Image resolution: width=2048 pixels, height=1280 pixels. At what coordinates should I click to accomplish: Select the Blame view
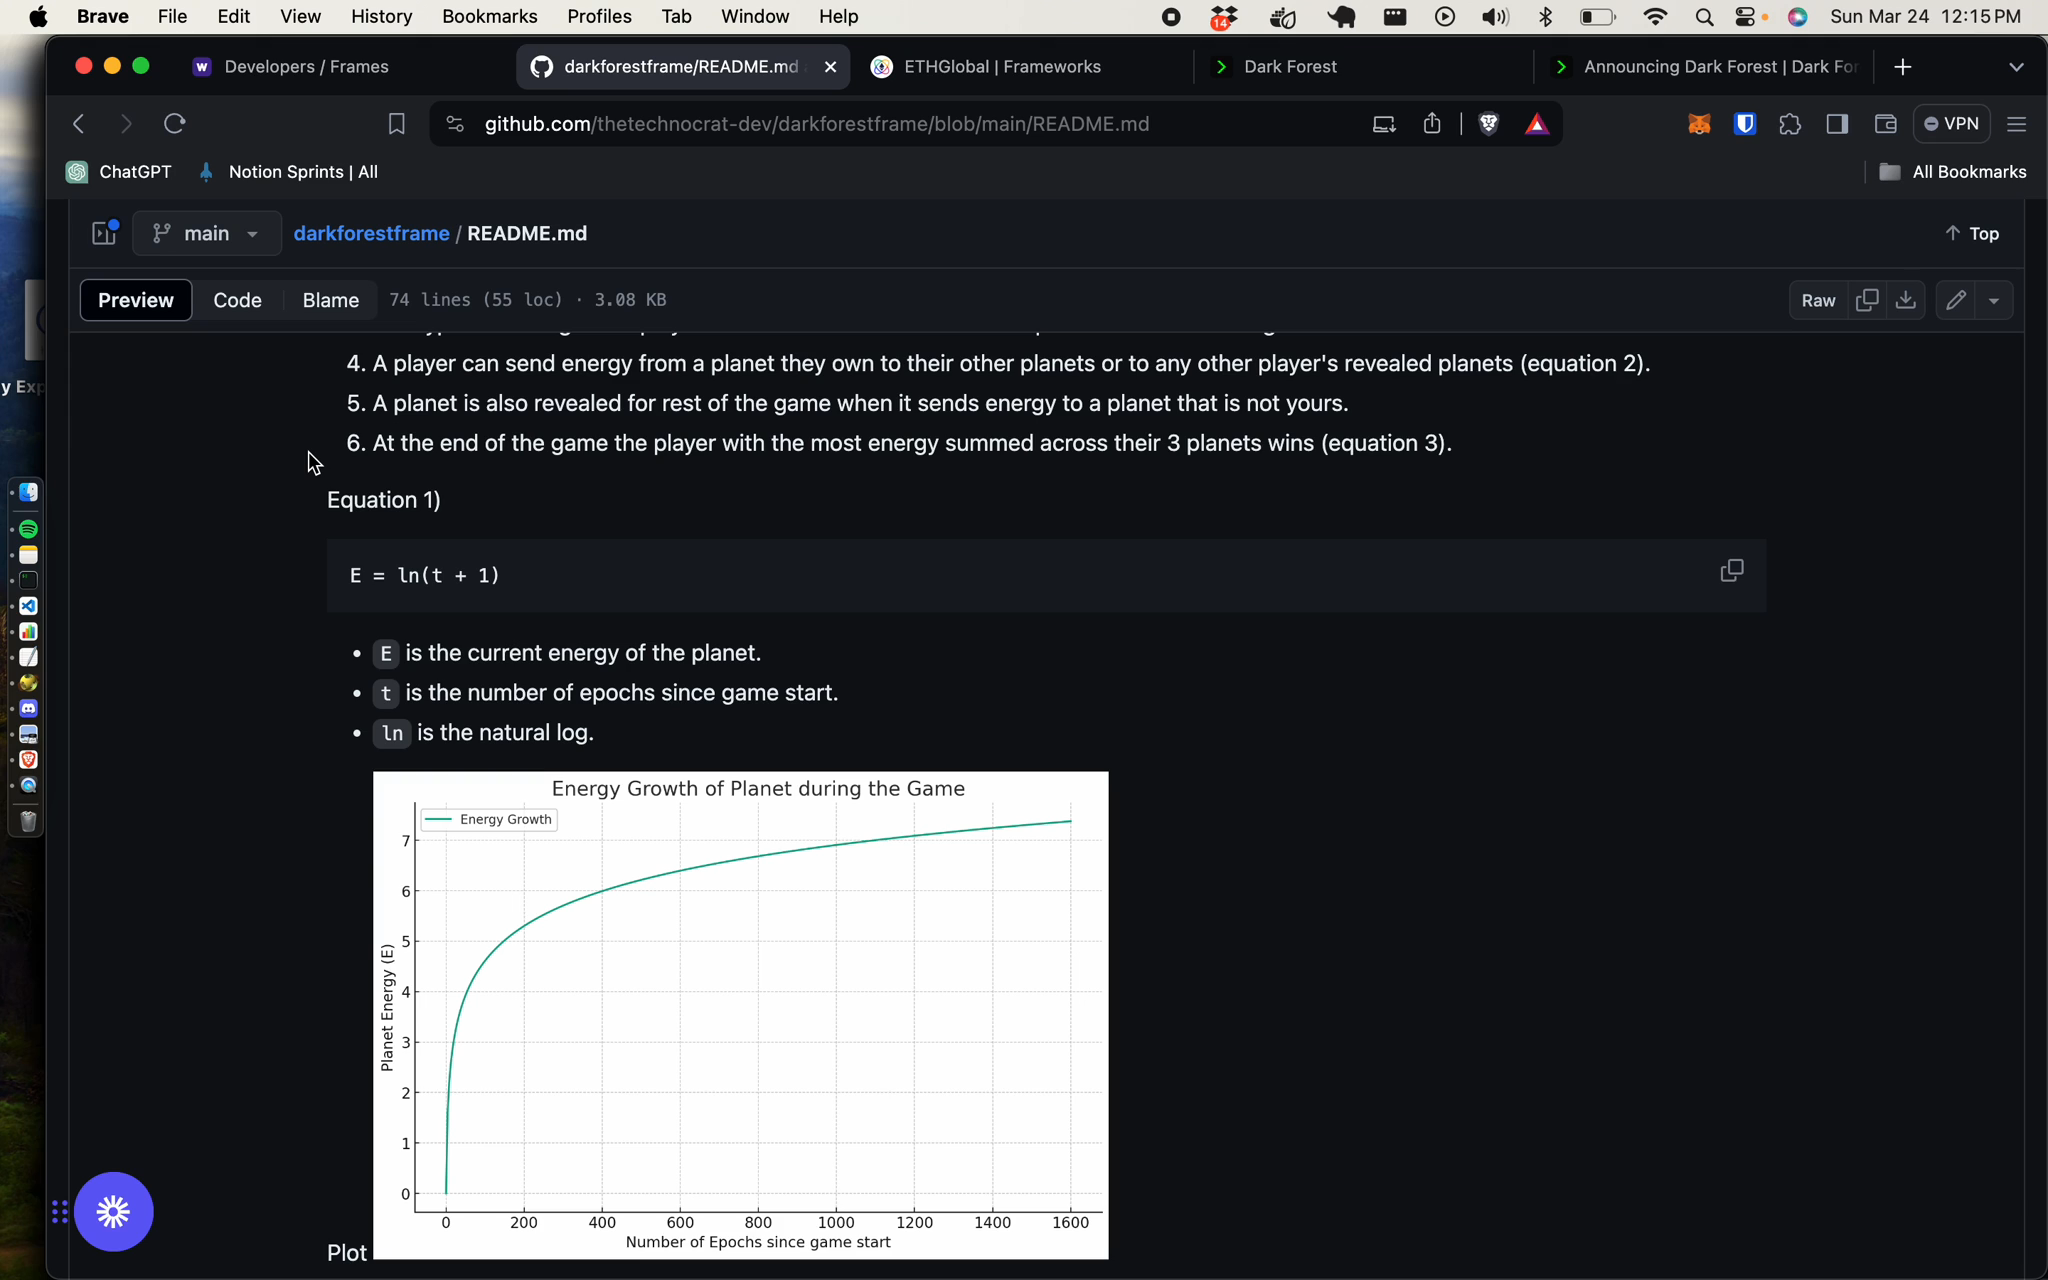click(331, 300)
